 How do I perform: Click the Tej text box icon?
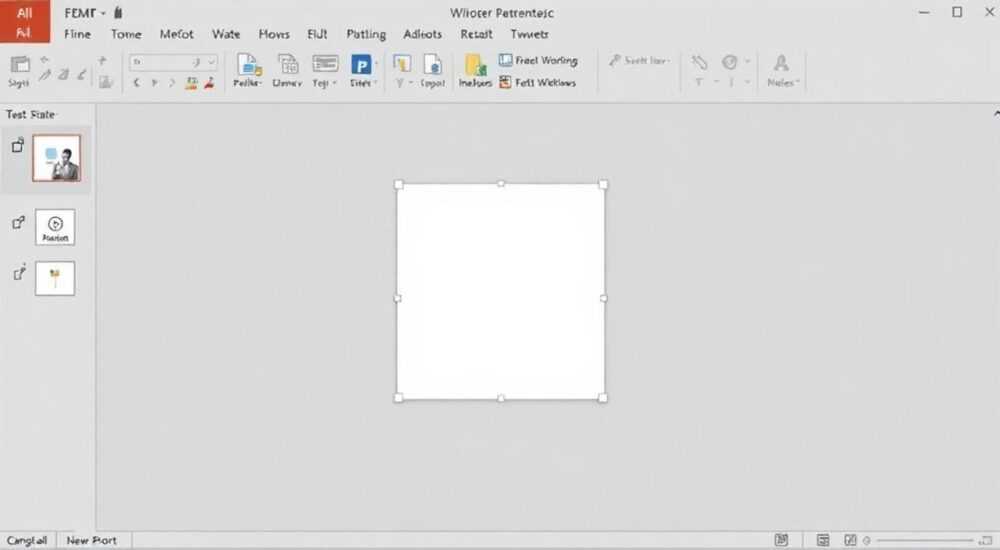pyautogui.click(x=325, y=64)
